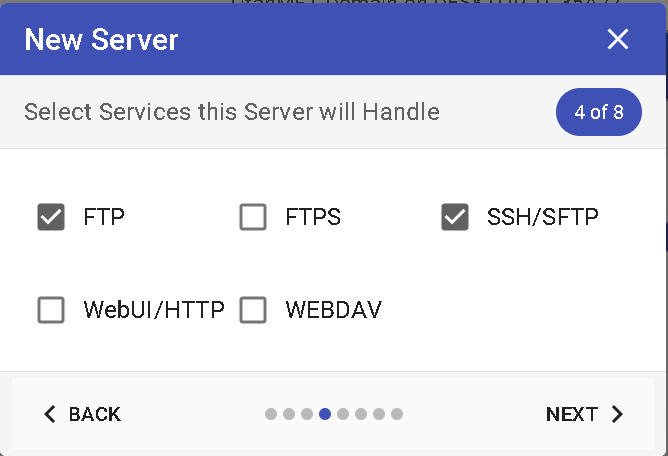Screen dimensions: 668x456
Task: Uncheck the FTP service checkbox
Action: coord(51,216)
